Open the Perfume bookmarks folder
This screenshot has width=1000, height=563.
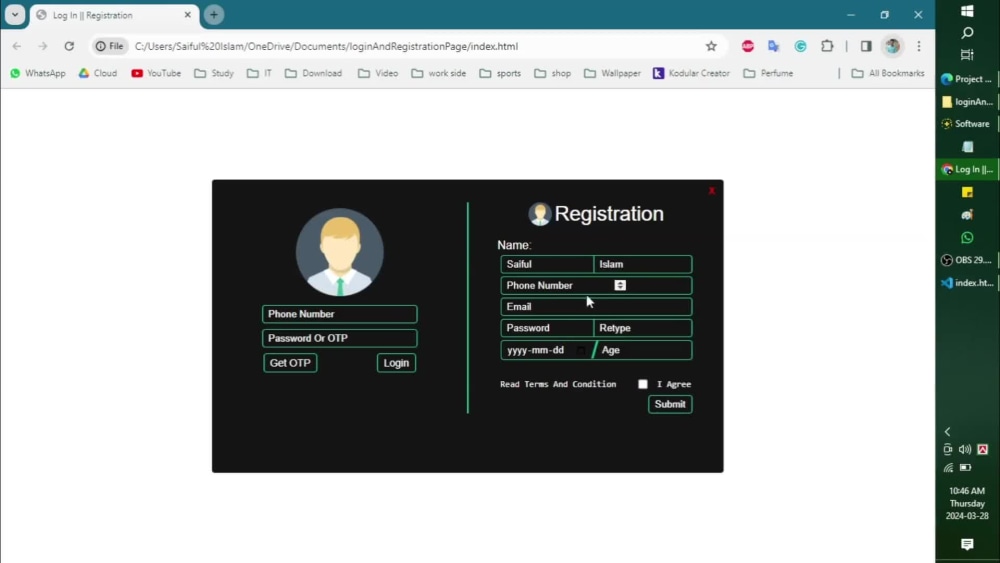coord(768,73)
